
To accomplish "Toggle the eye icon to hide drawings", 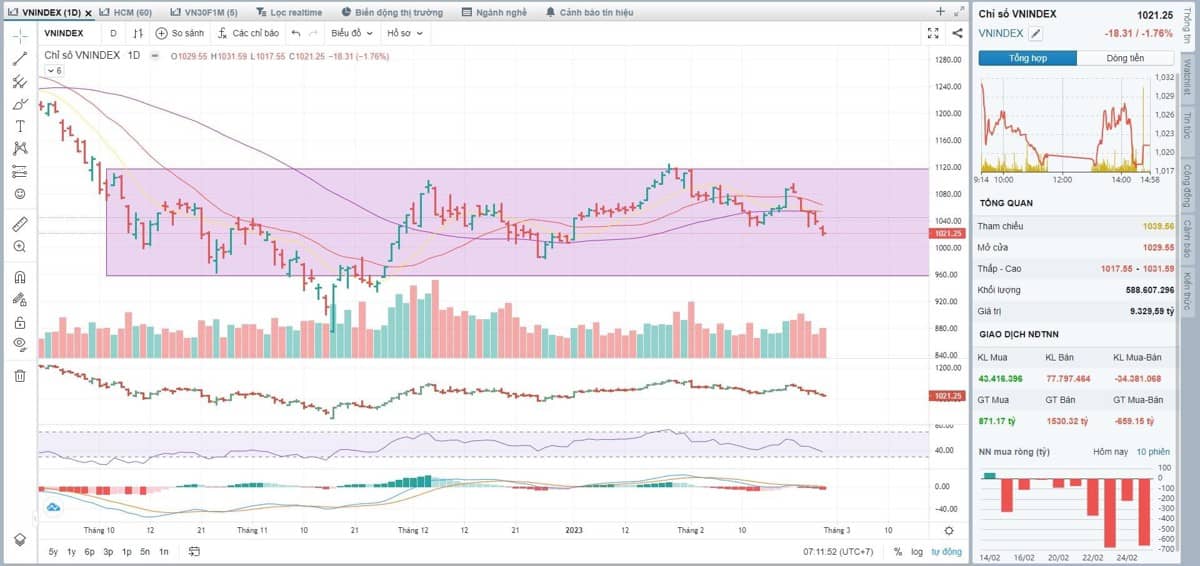I will coord(19,344).
